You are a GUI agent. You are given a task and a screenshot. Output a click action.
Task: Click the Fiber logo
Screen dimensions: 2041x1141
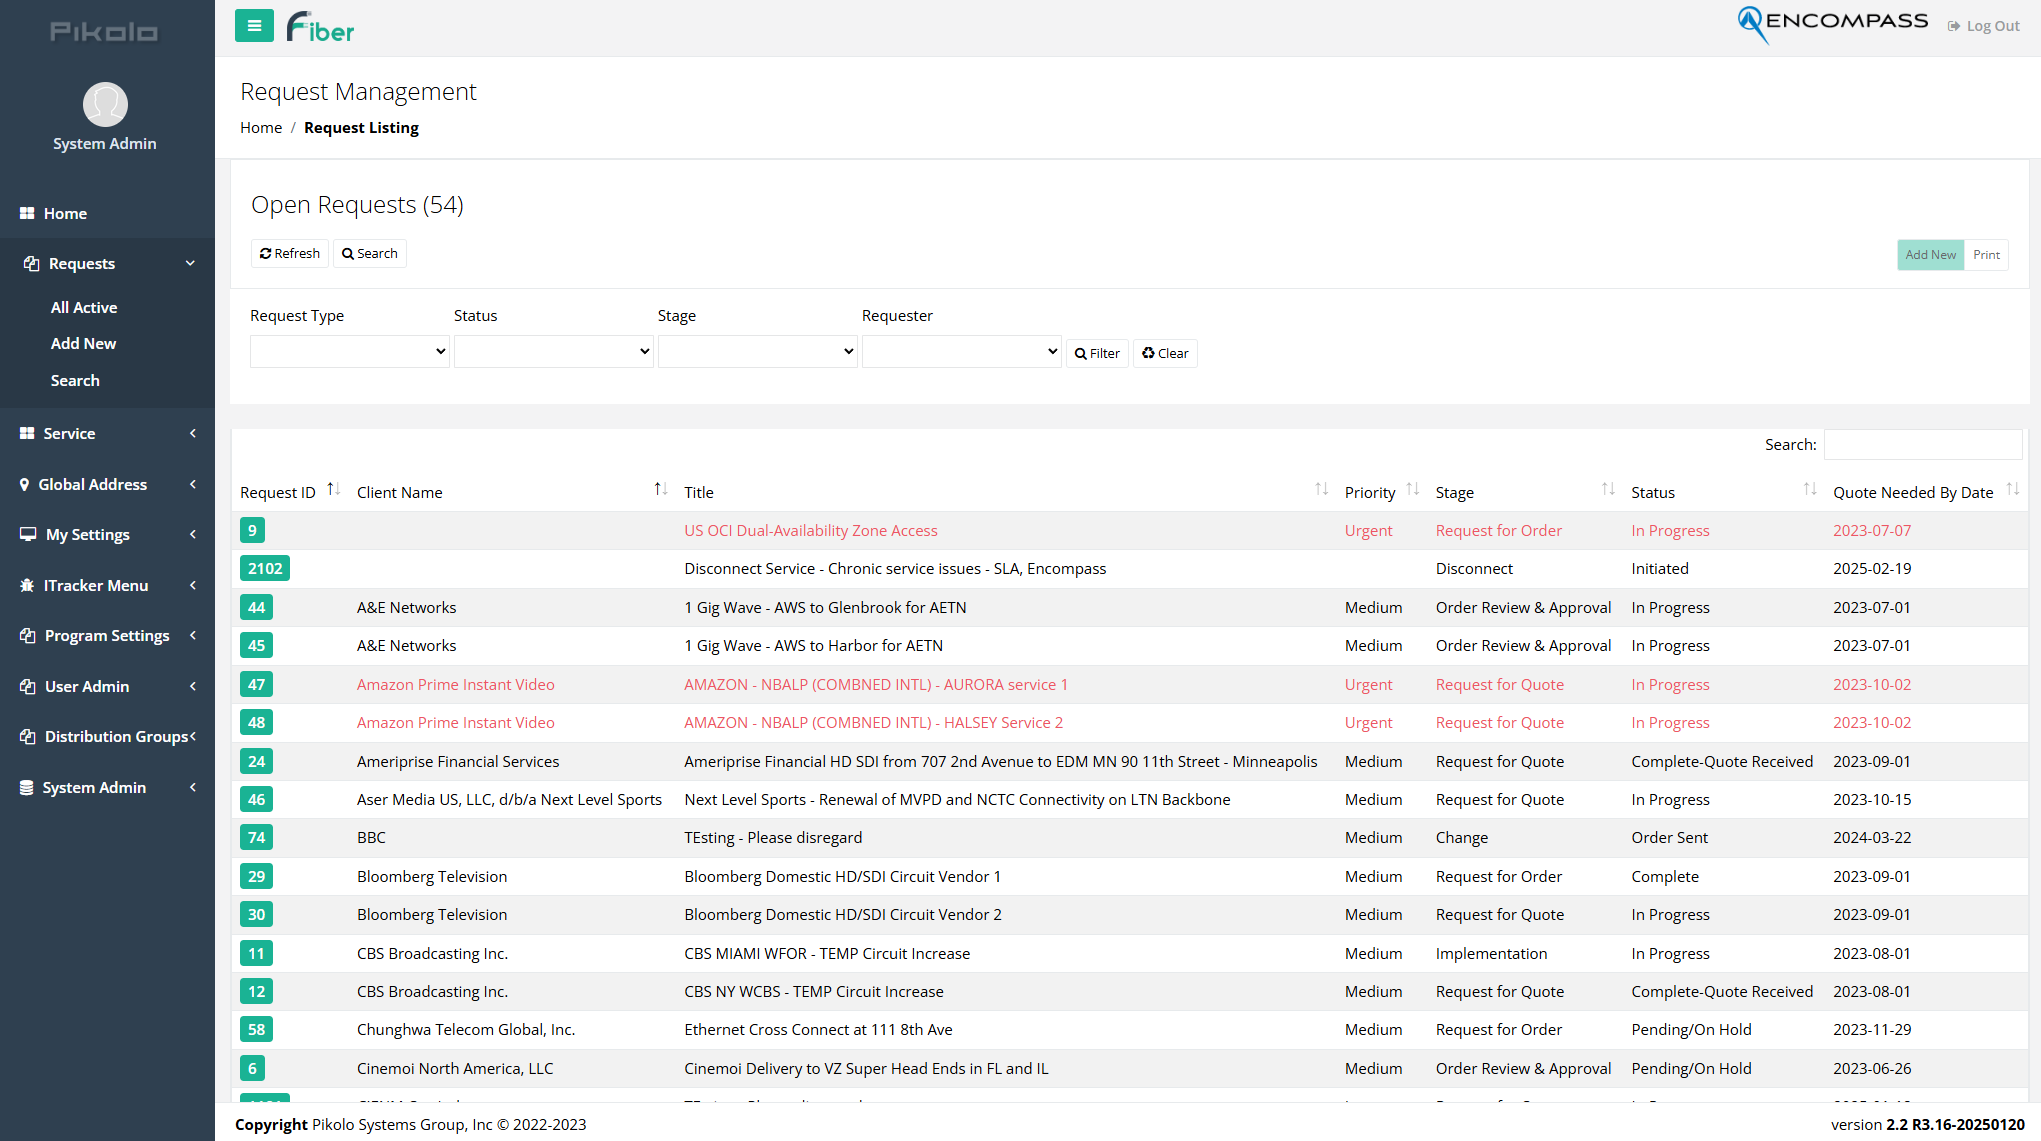pyautogui.click(x=319, y=26)
